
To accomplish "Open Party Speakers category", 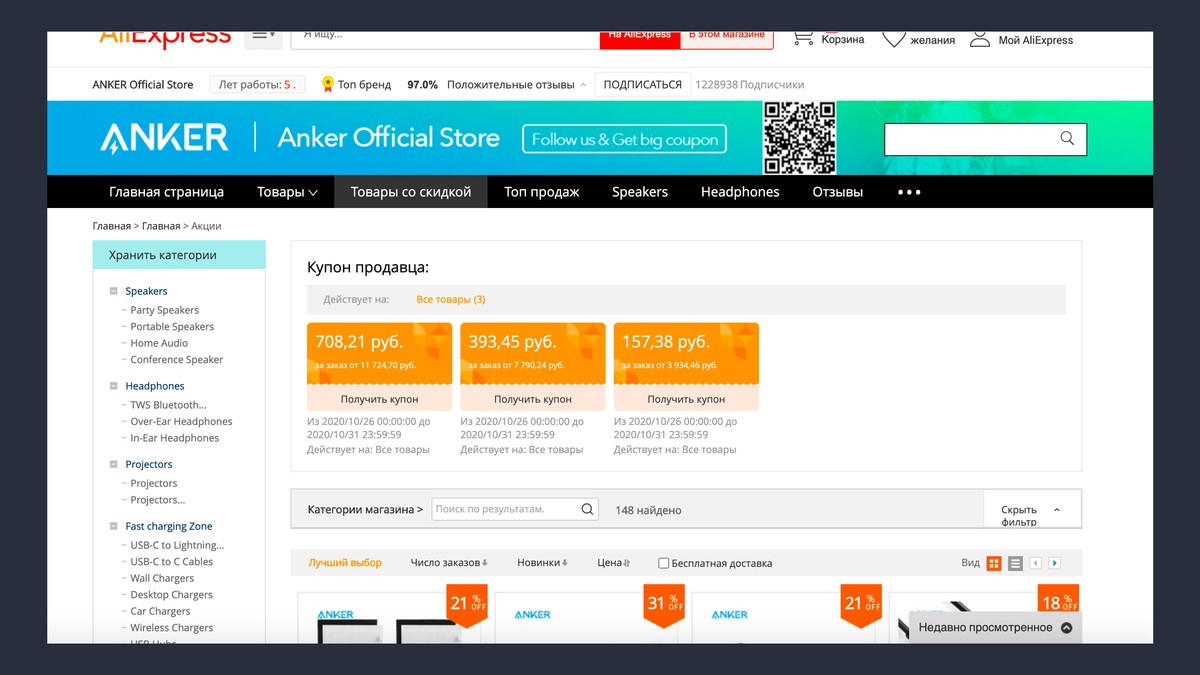I will click(165, 310).
